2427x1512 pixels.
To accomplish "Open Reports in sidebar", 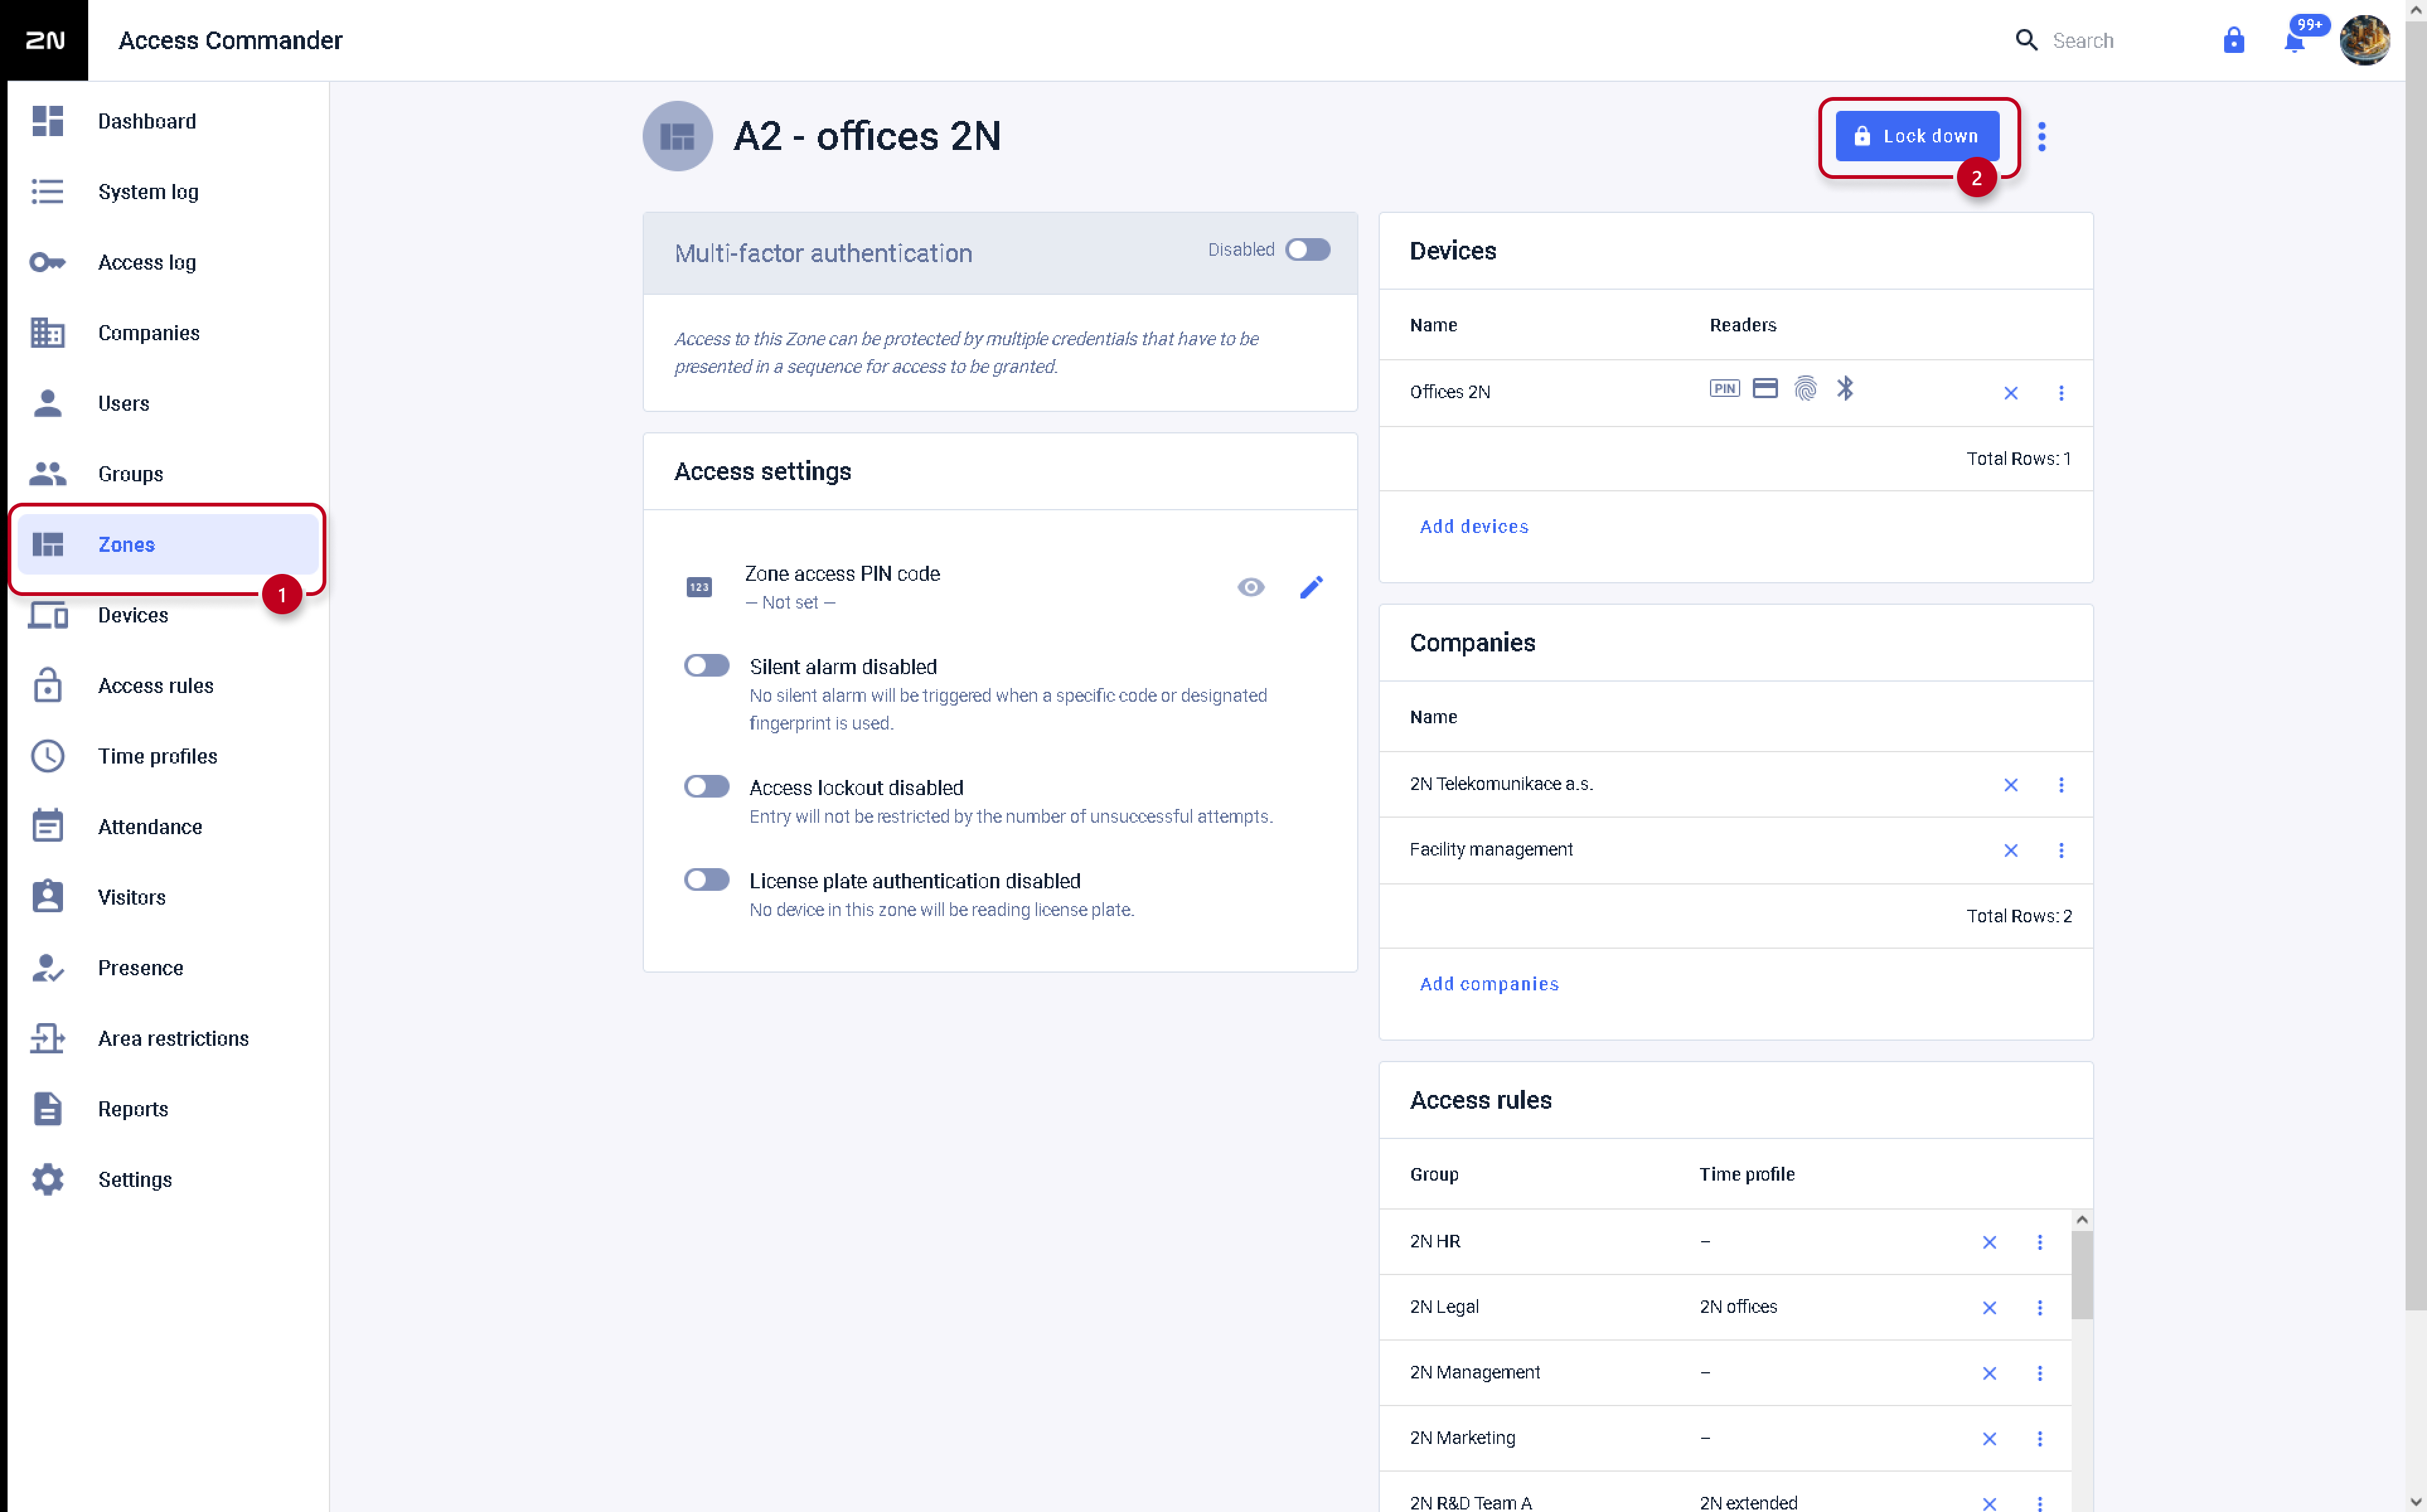I will click(x=168, y=1109).
